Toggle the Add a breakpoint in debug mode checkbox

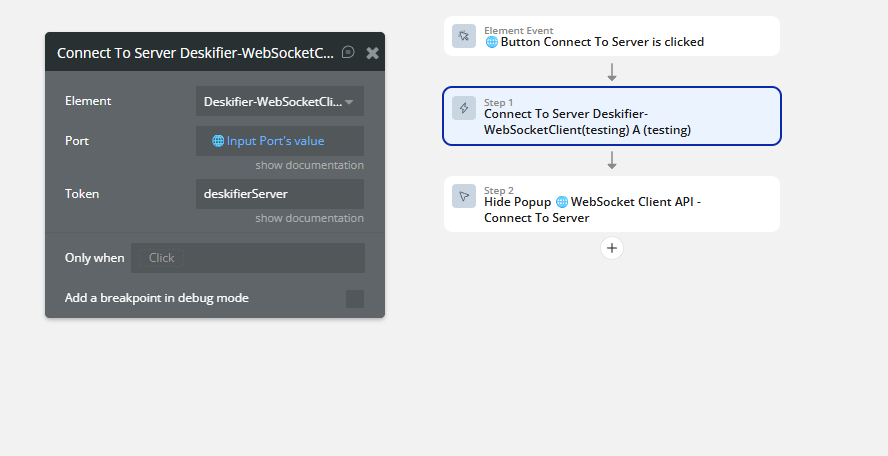pos(355,299)
